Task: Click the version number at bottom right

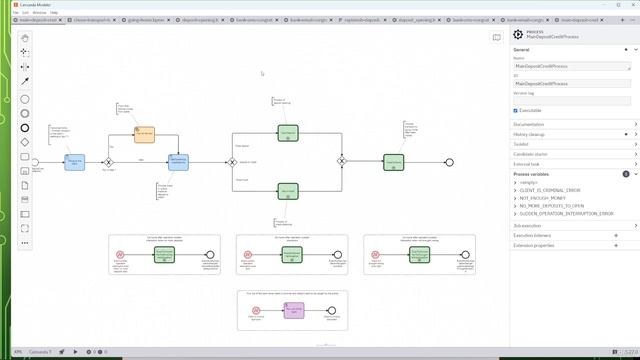Action: click(631, 352)
